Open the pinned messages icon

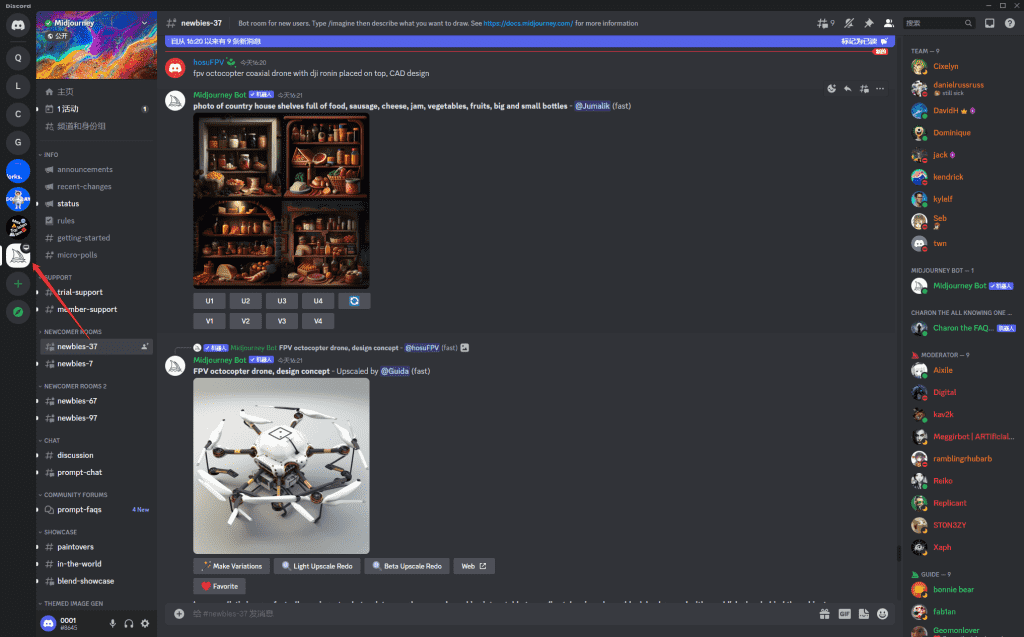tap(868, 22)
